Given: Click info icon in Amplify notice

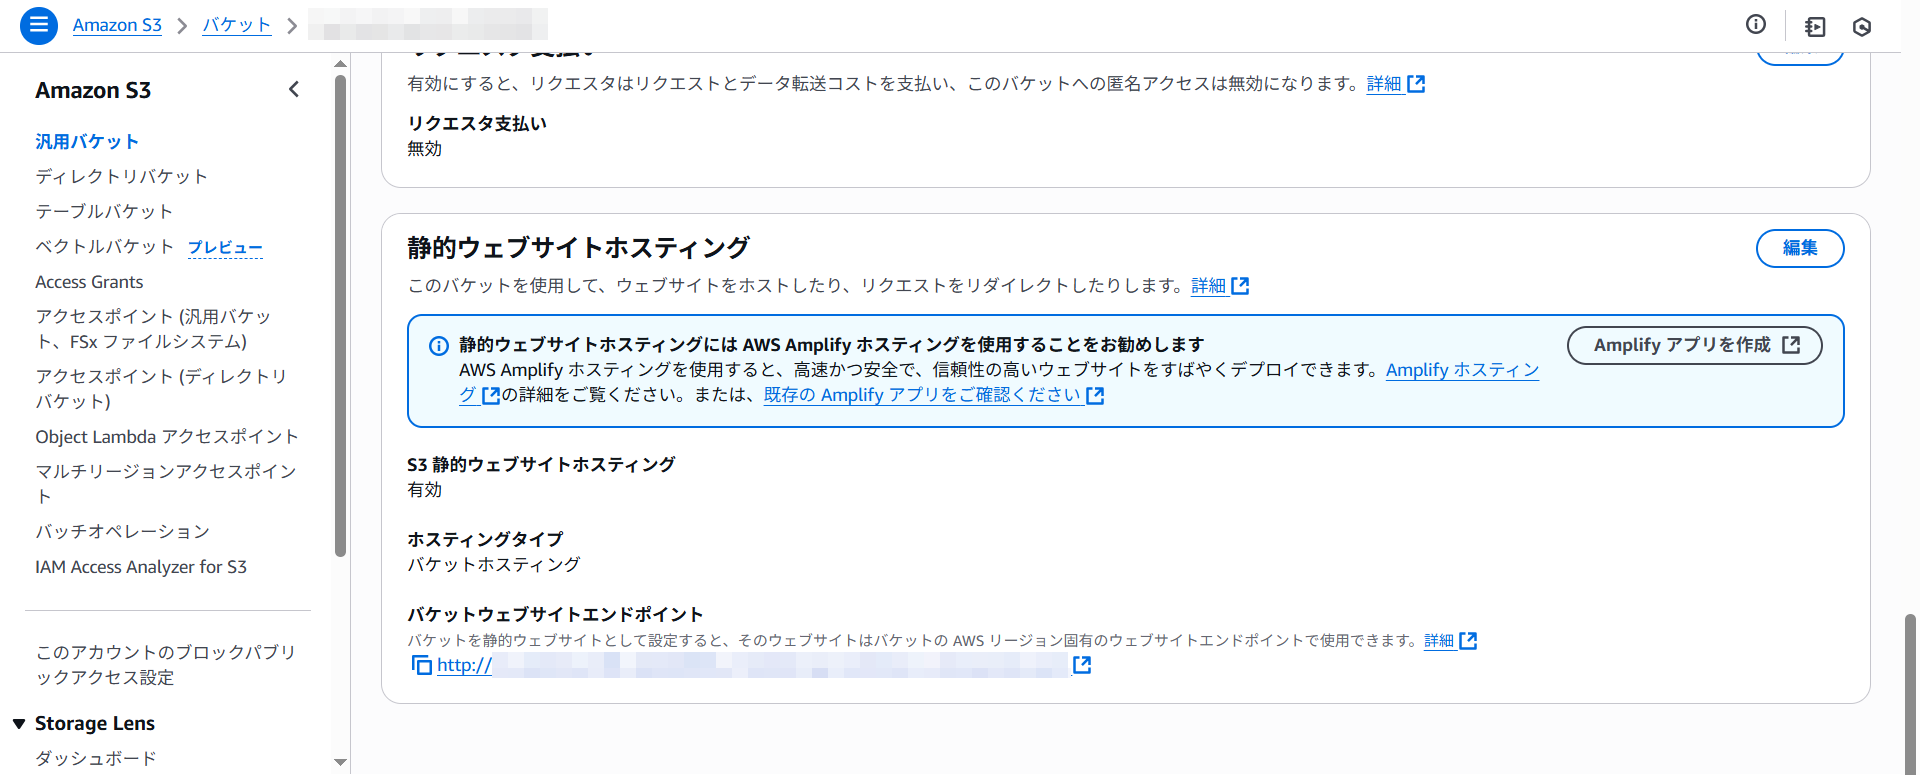Looking at the screenshot, I should [438, 346].
